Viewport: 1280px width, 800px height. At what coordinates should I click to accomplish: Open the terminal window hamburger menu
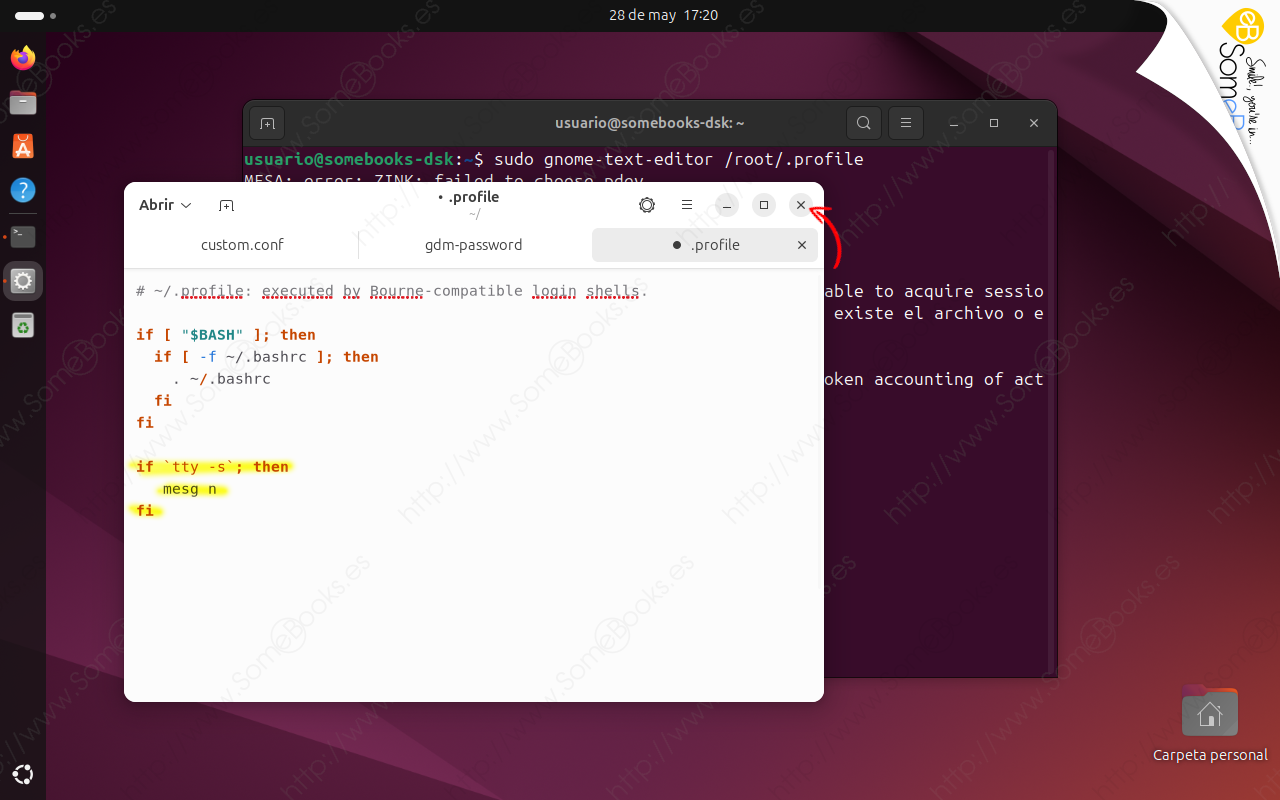[x=905, y=122]
